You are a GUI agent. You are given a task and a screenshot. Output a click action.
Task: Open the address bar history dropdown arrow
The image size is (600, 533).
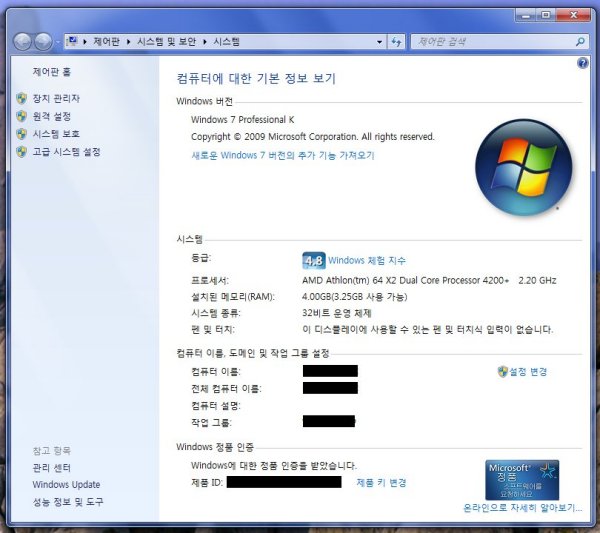[379, 42]
